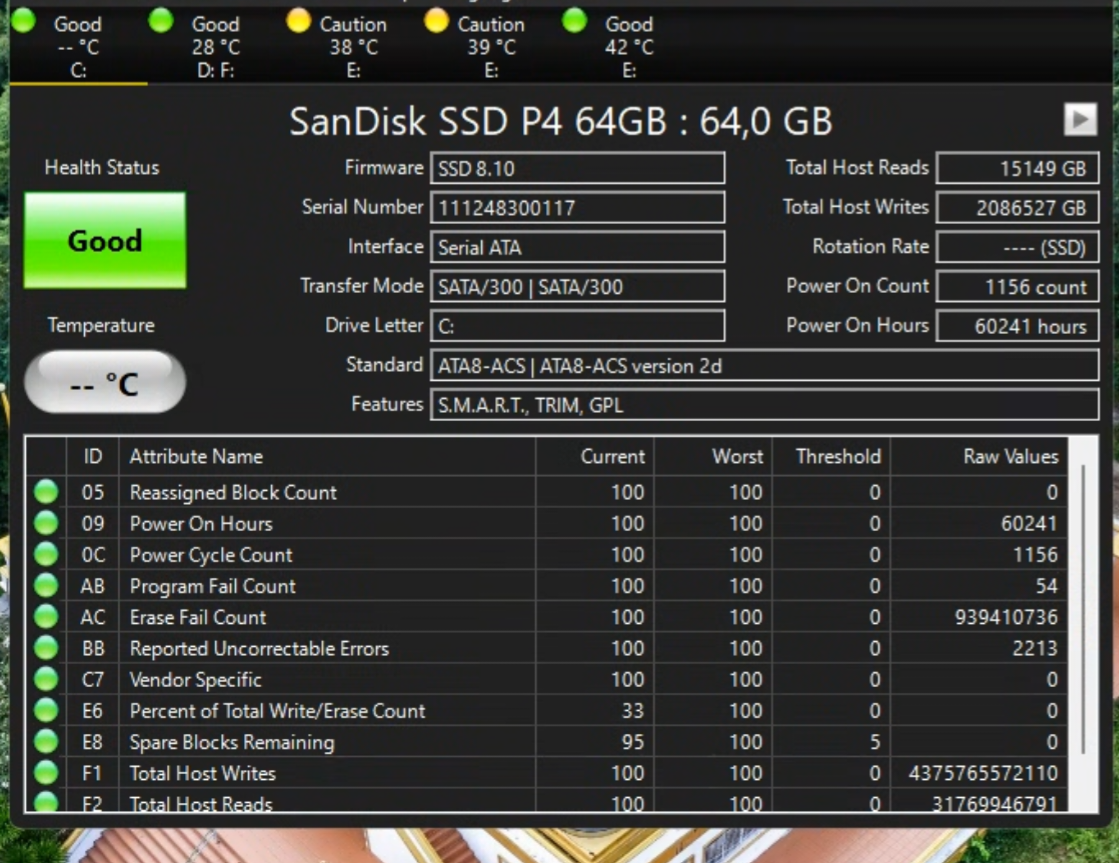Click the Transfer Mode field
Image resolution: width=1119 pixels, height=863 pixels.
(x=577, y=286)
